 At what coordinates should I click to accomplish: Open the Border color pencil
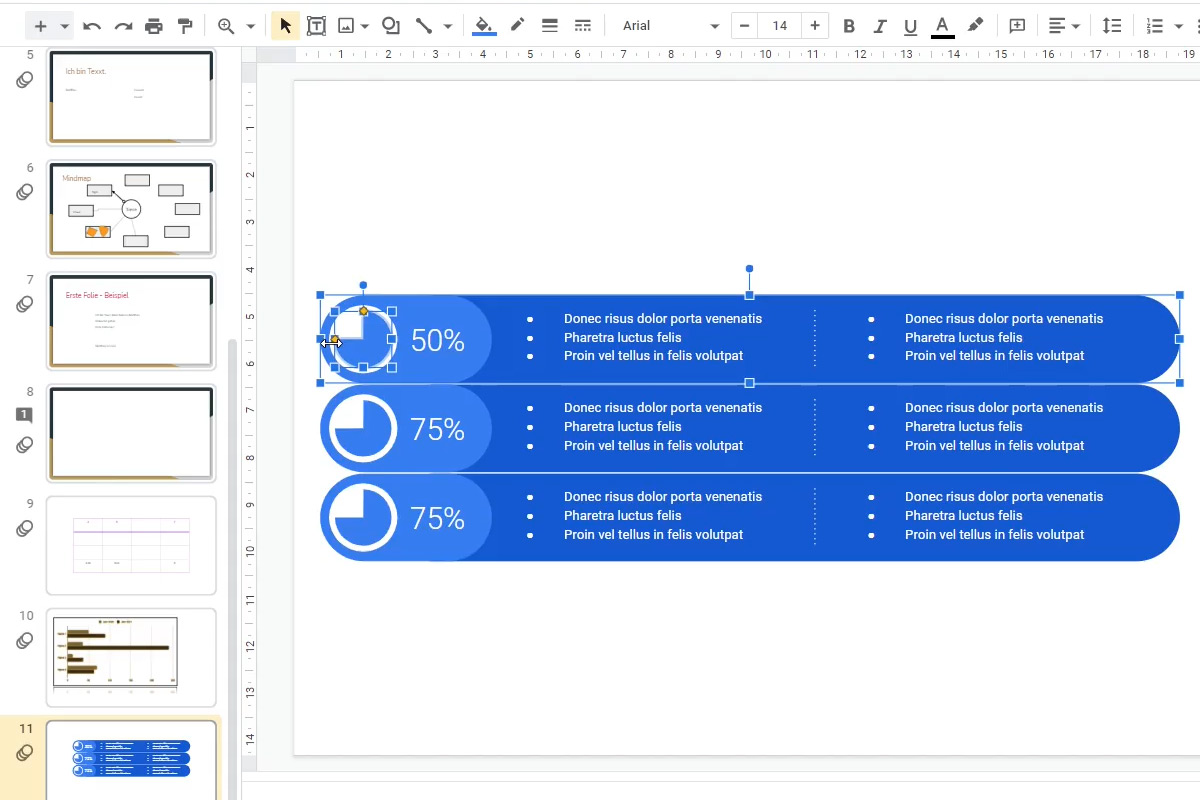point(517,26)
